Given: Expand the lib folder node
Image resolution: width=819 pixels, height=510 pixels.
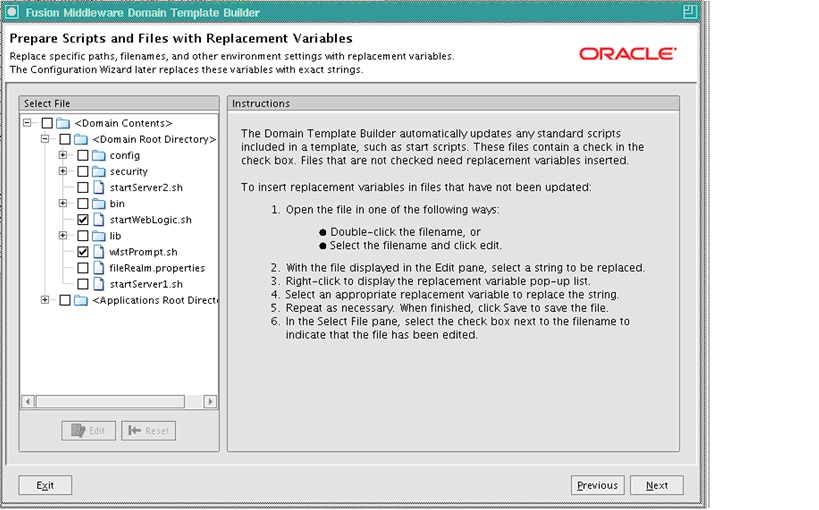Looking at the screenshot, I should pyautogui.click(x=63, y=236).
